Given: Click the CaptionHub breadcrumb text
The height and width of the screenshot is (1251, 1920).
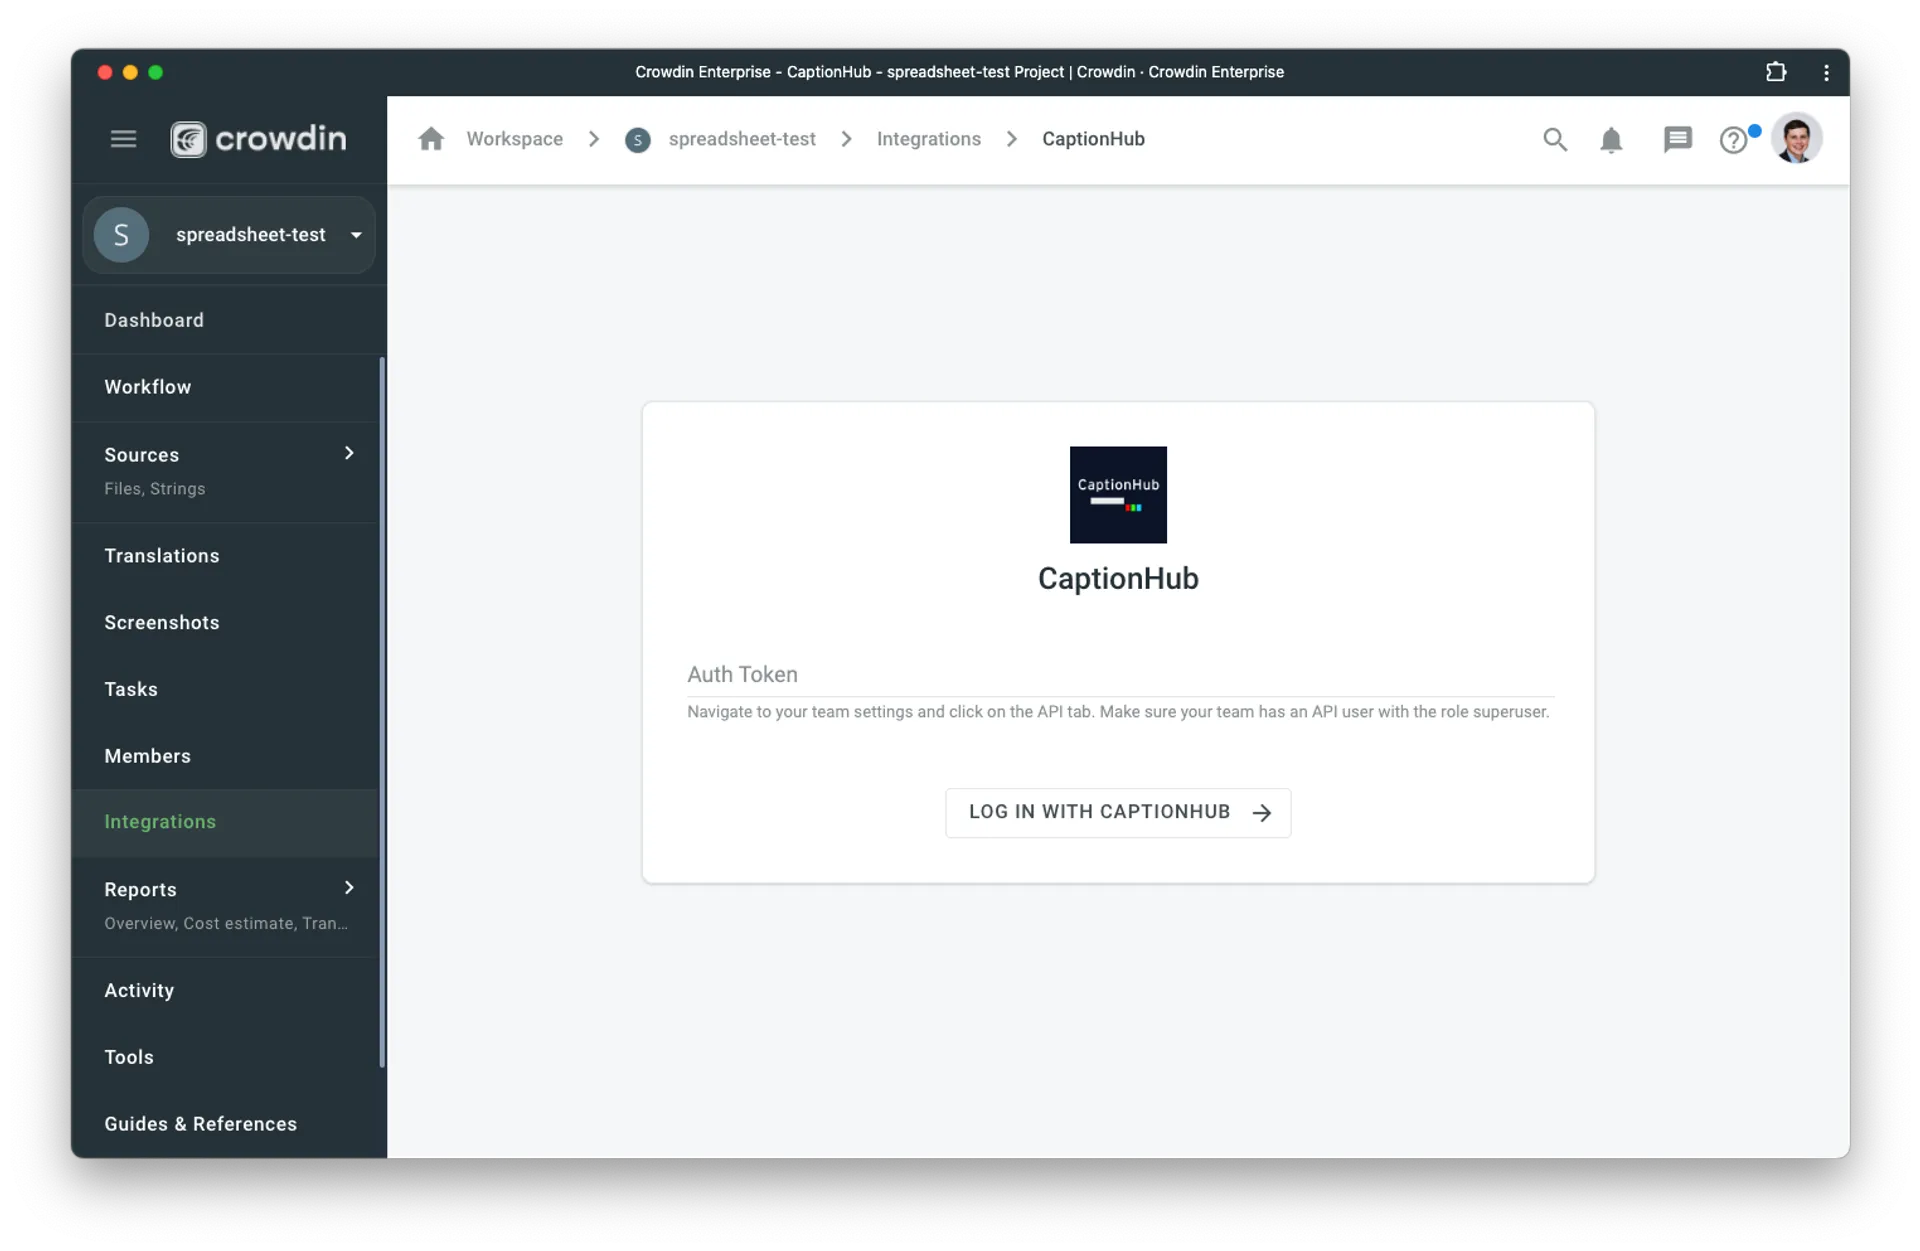Looking at the screenshot, I should pos(1093,139).
